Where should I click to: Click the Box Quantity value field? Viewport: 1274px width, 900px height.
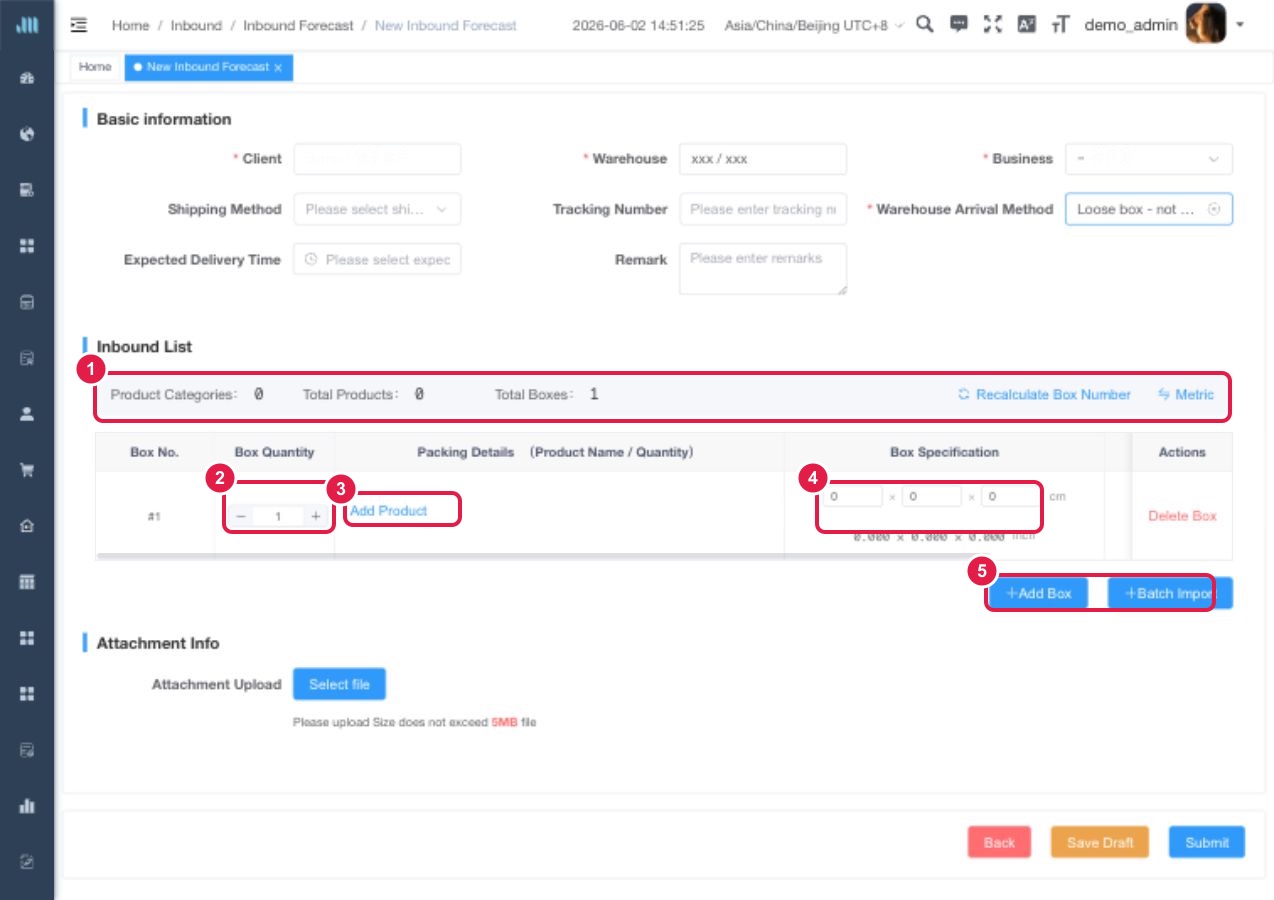(278, 516)
